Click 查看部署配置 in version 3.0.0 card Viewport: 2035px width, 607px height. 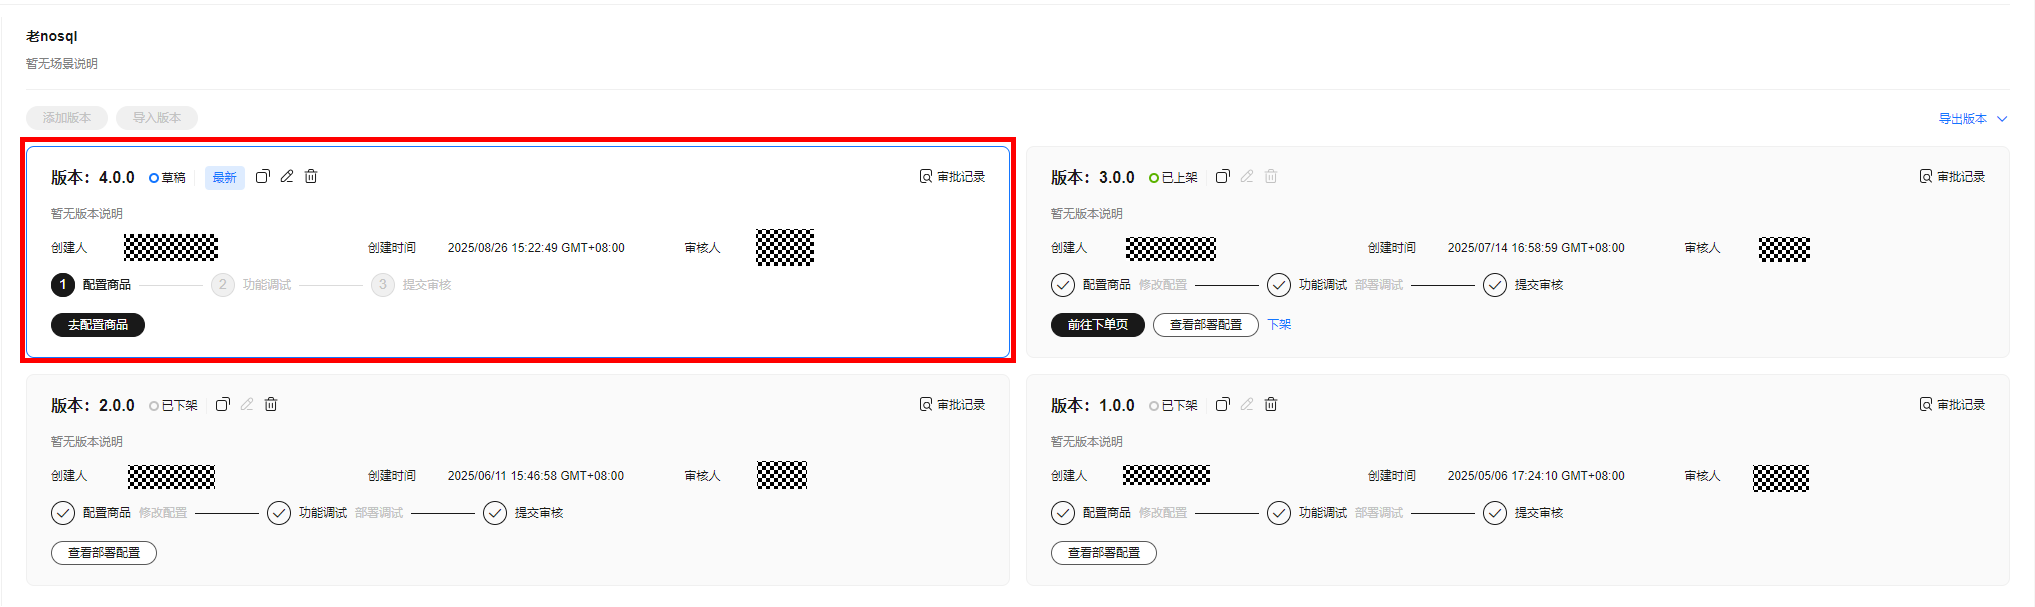coord(1206,325)
